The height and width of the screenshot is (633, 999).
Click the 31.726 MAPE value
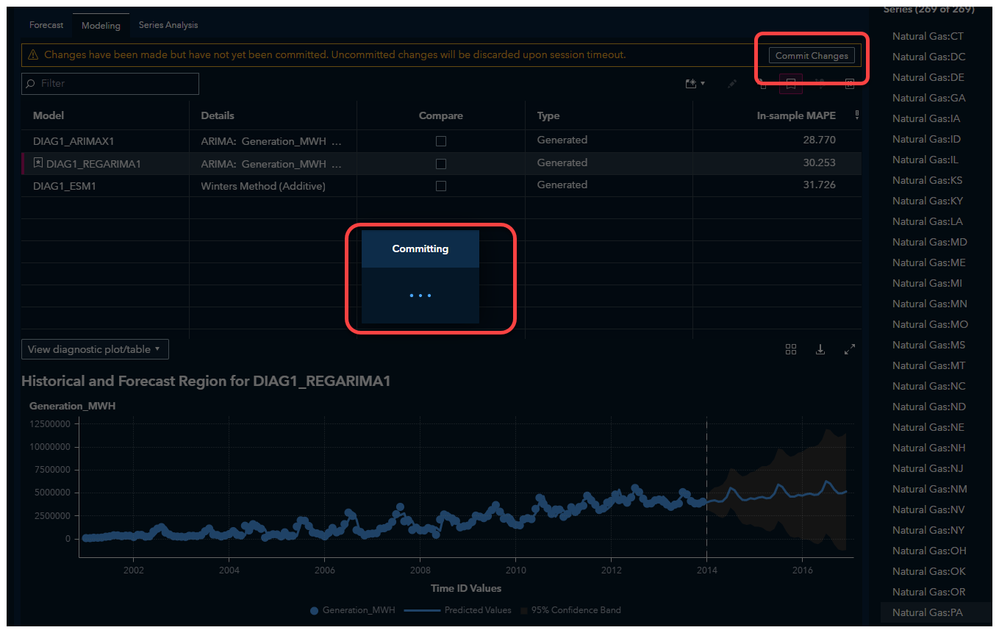(819, 185)
